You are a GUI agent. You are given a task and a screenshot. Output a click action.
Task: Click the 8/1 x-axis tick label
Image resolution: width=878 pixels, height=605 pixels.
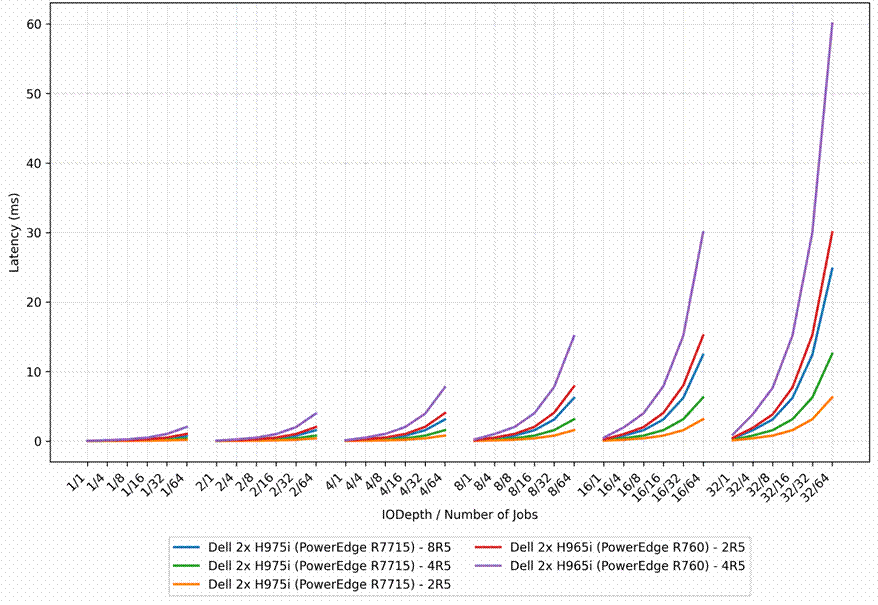(x=464, y=482)
